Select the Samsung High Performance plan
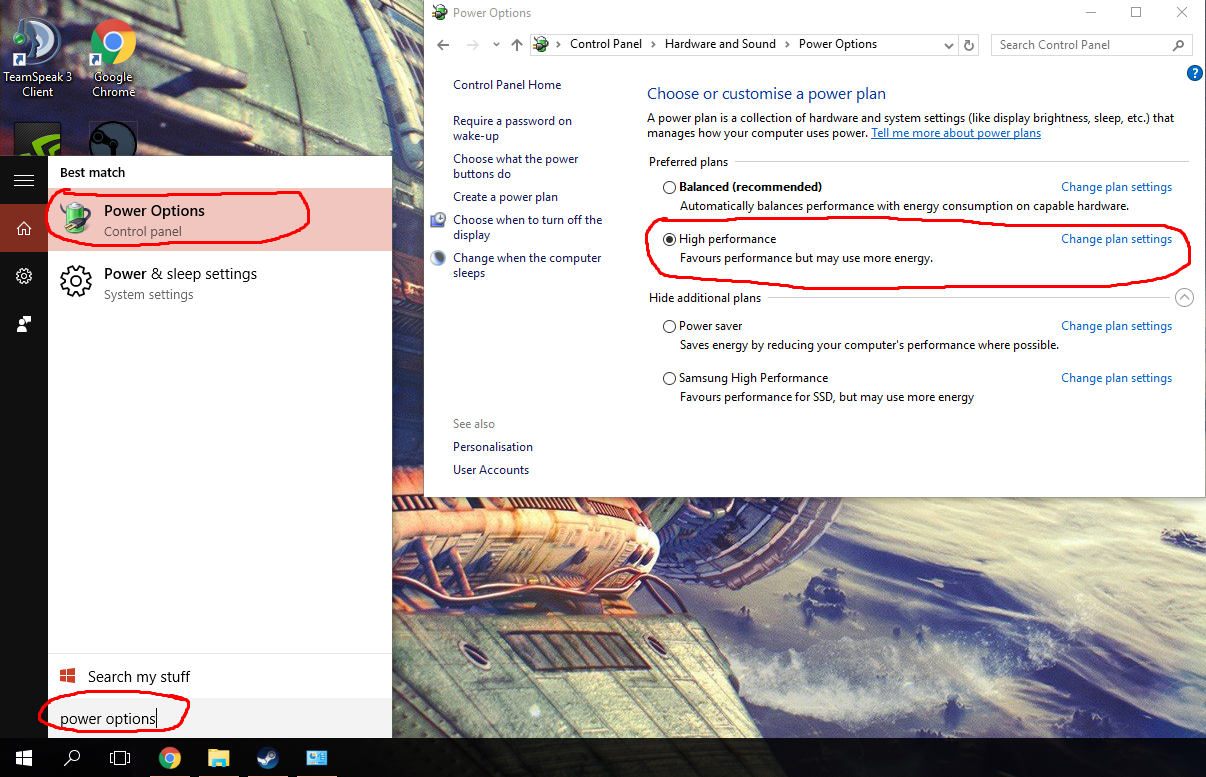 [669, 378]
